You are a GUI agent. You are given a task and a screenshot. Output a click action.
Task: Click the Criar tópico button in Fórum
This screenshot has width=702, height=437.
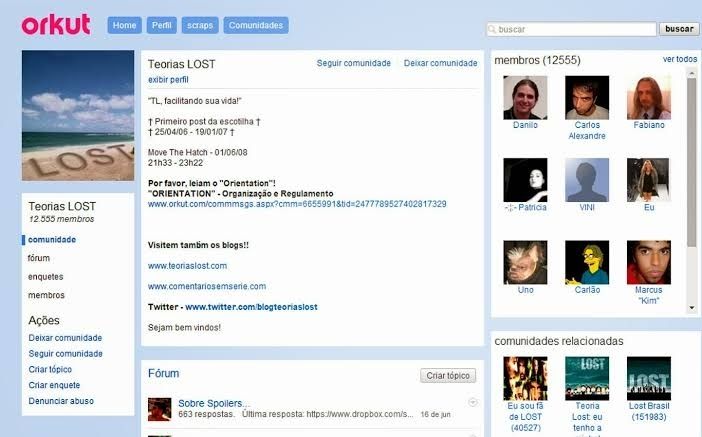point(448,375)
